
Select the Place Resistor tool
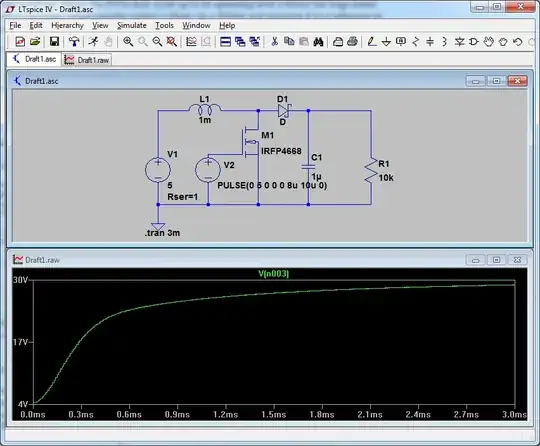click(x=416, y=42)
